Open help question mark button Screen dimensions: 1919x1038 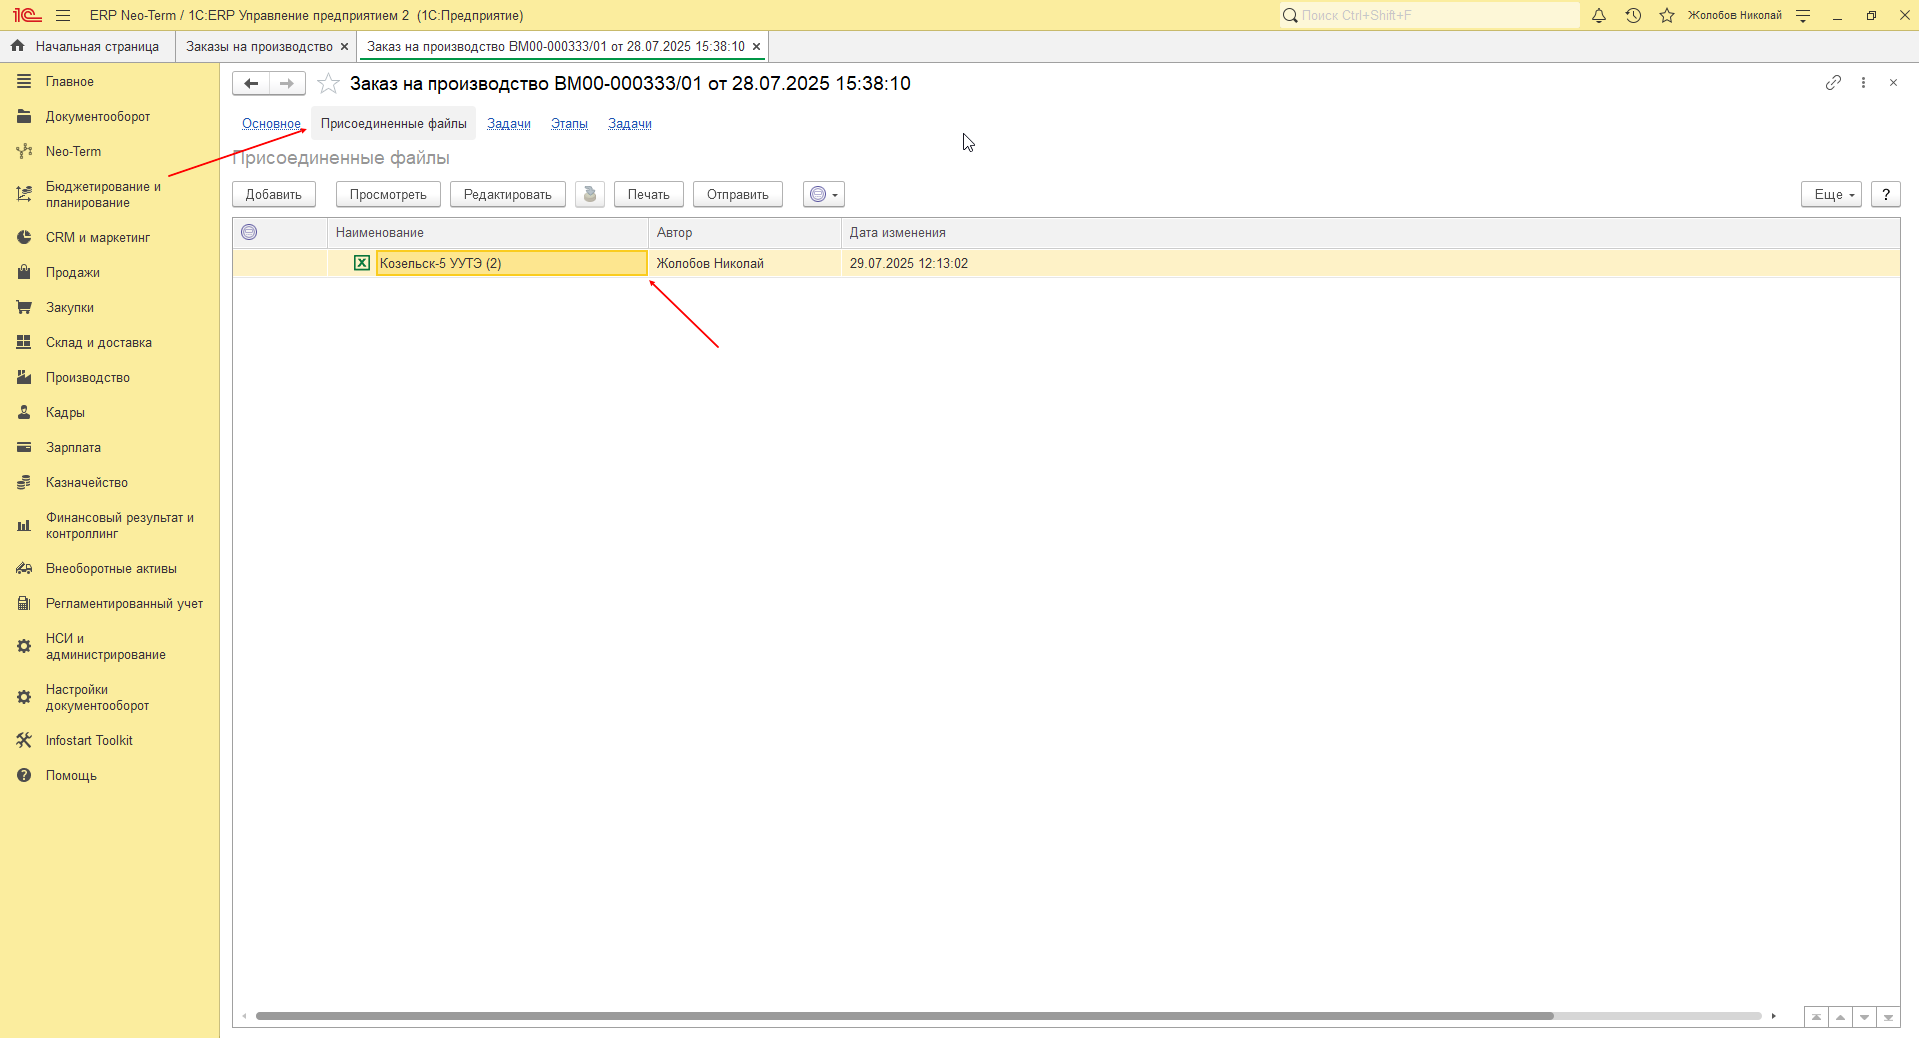pyautogui.click(x=1886, y=194)
